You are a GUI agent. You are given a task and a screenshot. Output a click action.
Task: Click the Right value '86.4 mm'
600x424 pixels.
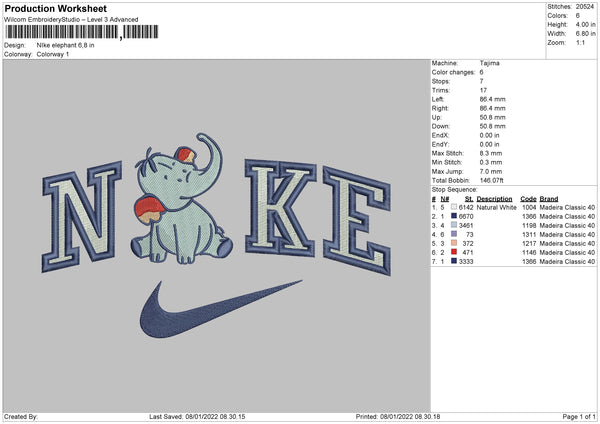point(492,108)
